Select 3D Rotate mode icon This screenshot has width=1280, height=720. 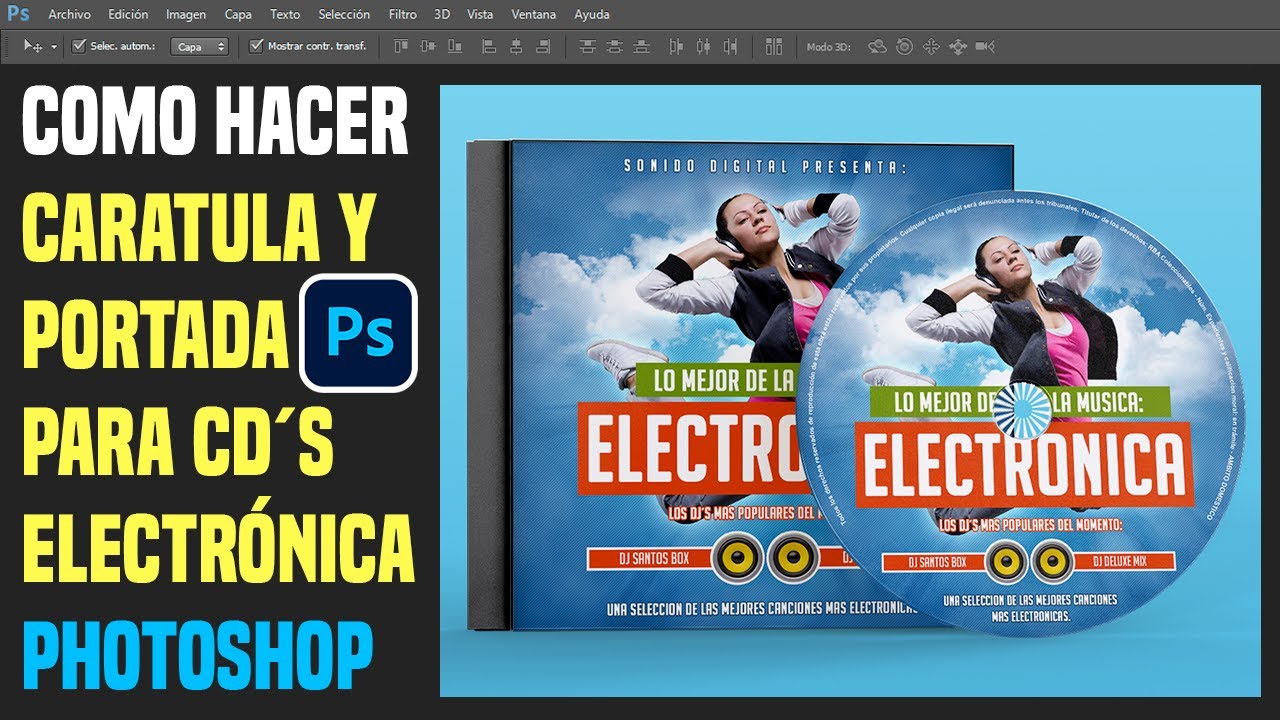point(877,46)
